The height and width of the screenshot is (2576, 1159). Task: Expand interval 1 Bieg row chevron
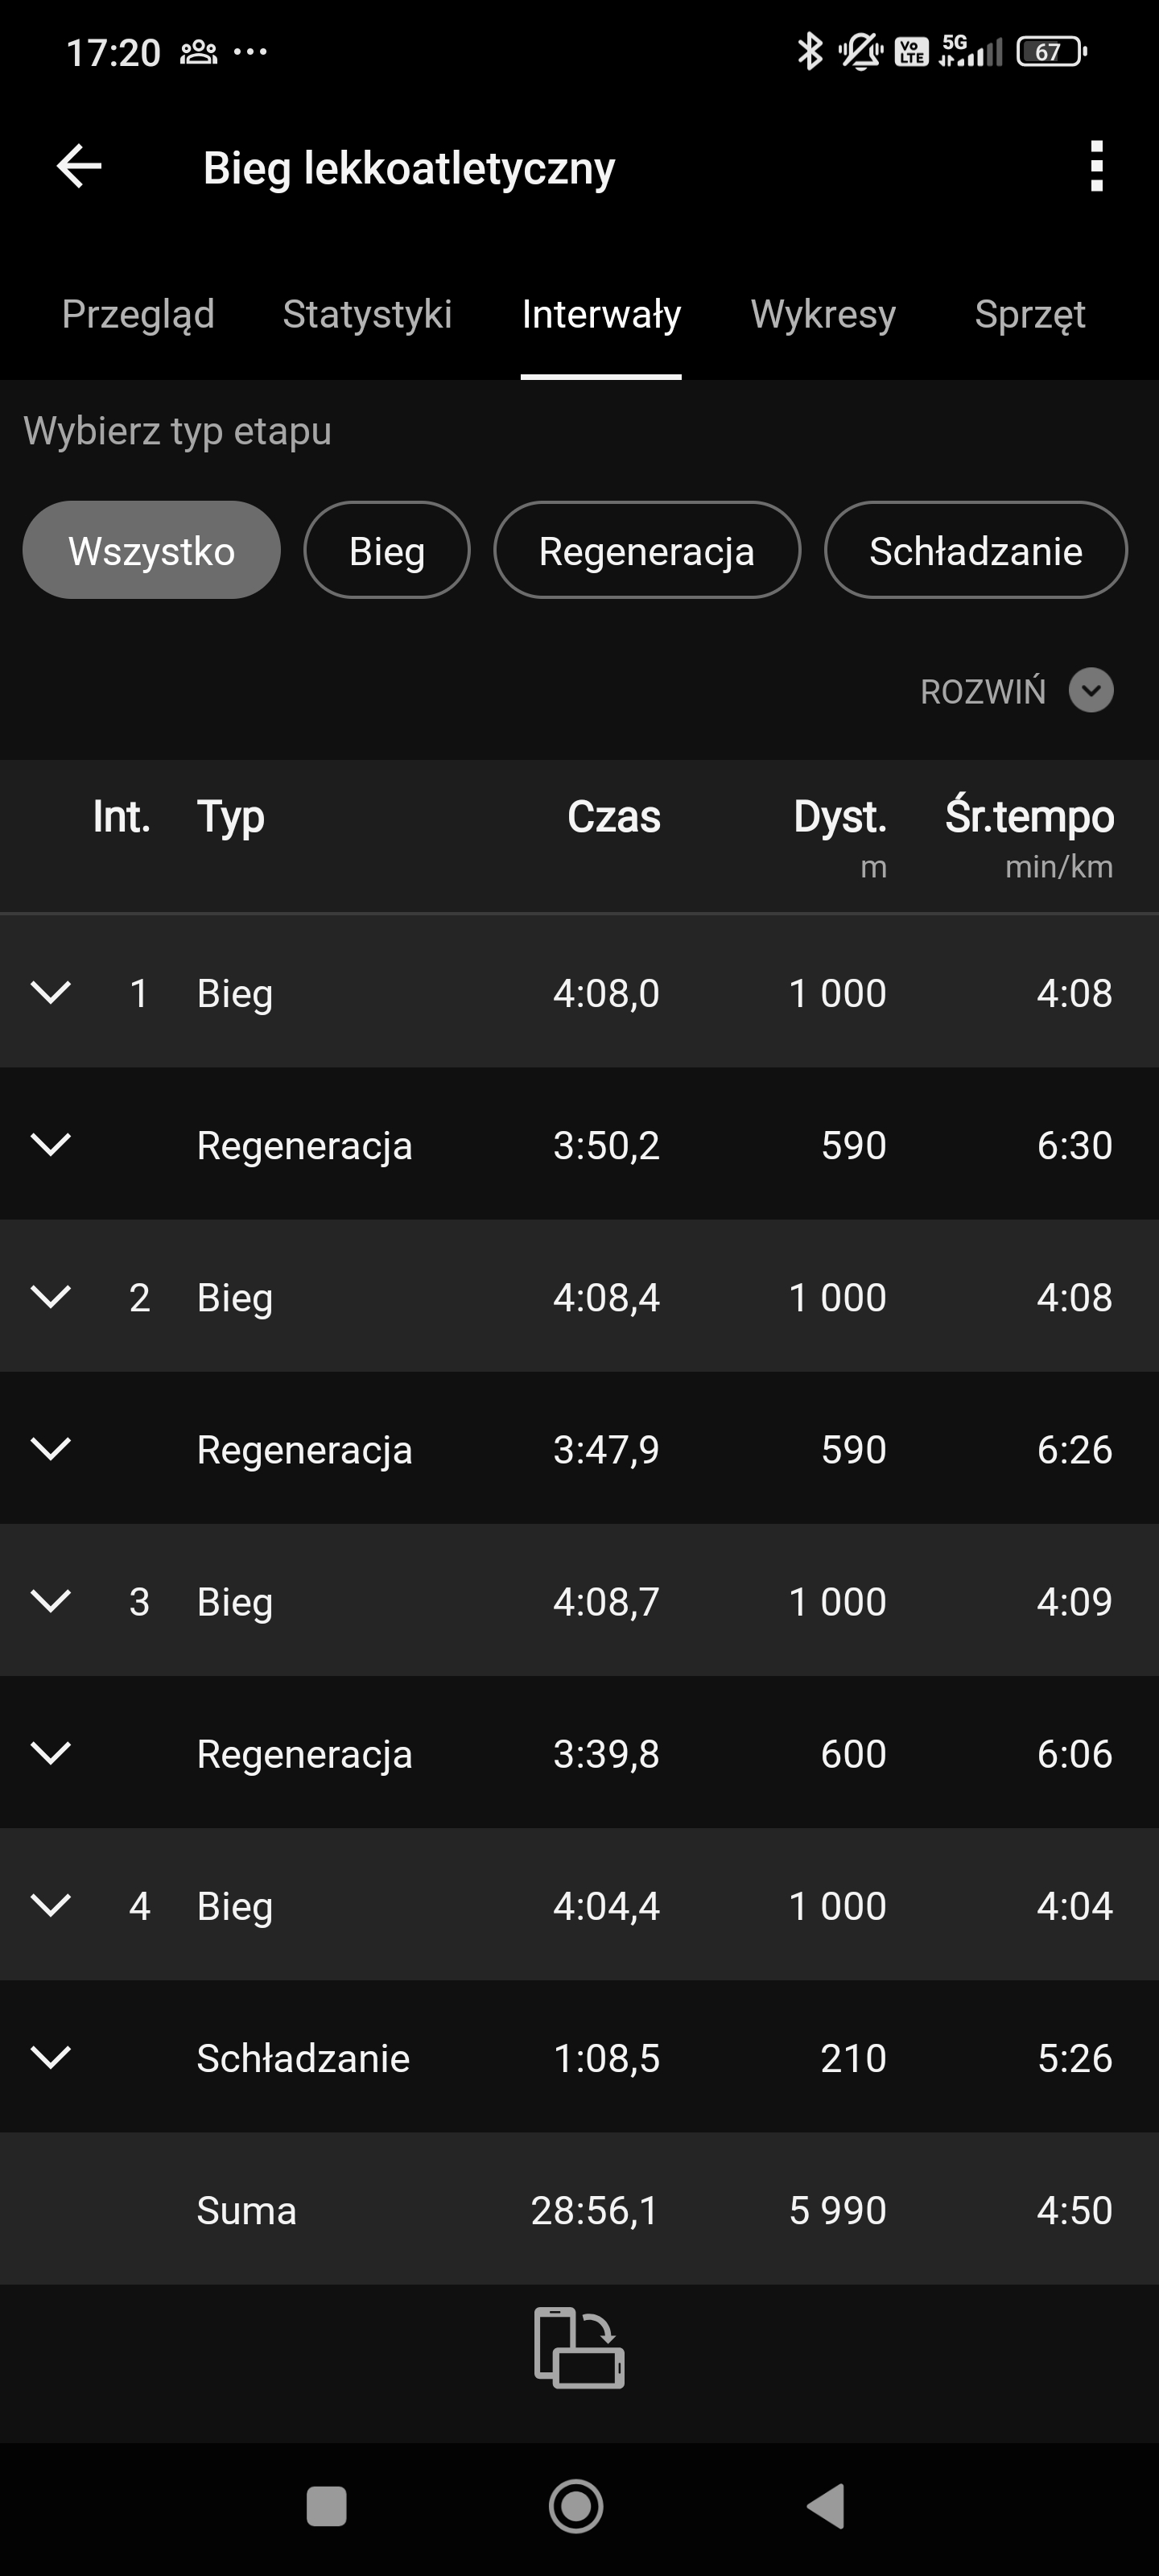pos(51,992)
